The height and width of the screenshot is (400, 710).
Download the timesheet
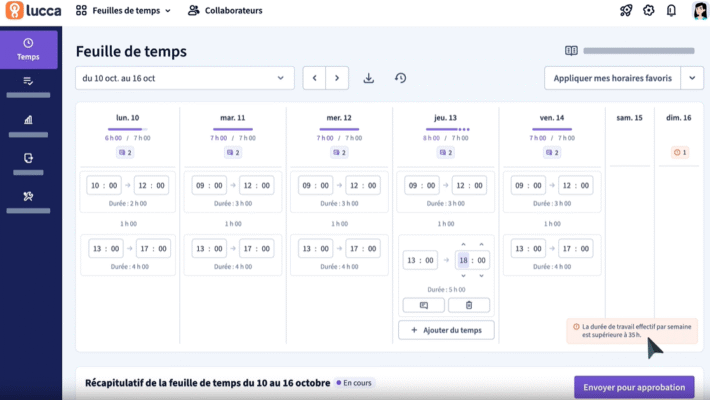[369, 78]
